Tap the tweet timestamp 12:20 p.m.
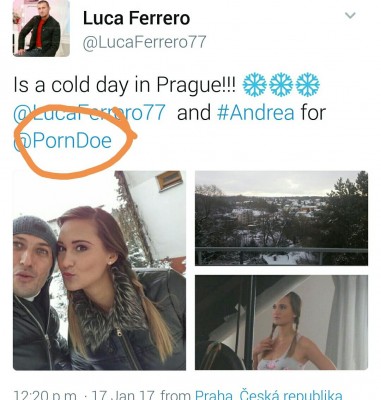This screenshot has width=381, height=400. 45,395
